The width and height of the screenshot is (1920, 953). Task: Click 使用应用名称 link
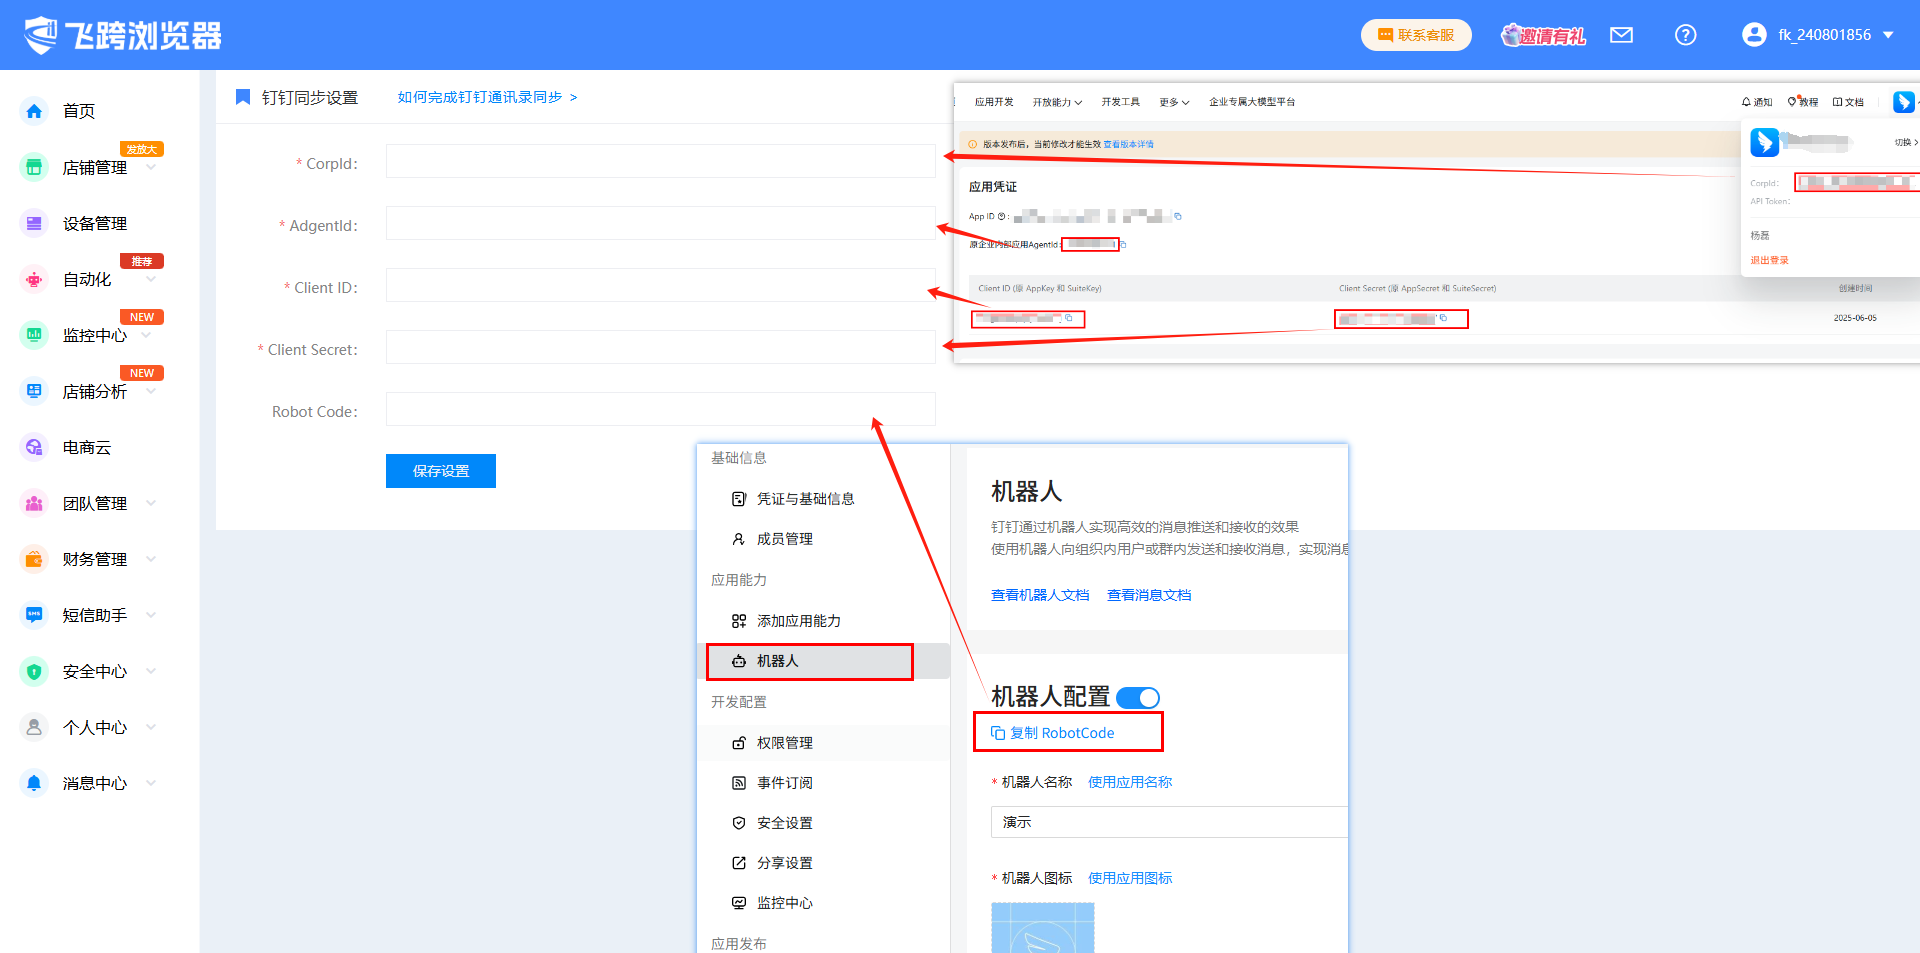(1130, 782)
